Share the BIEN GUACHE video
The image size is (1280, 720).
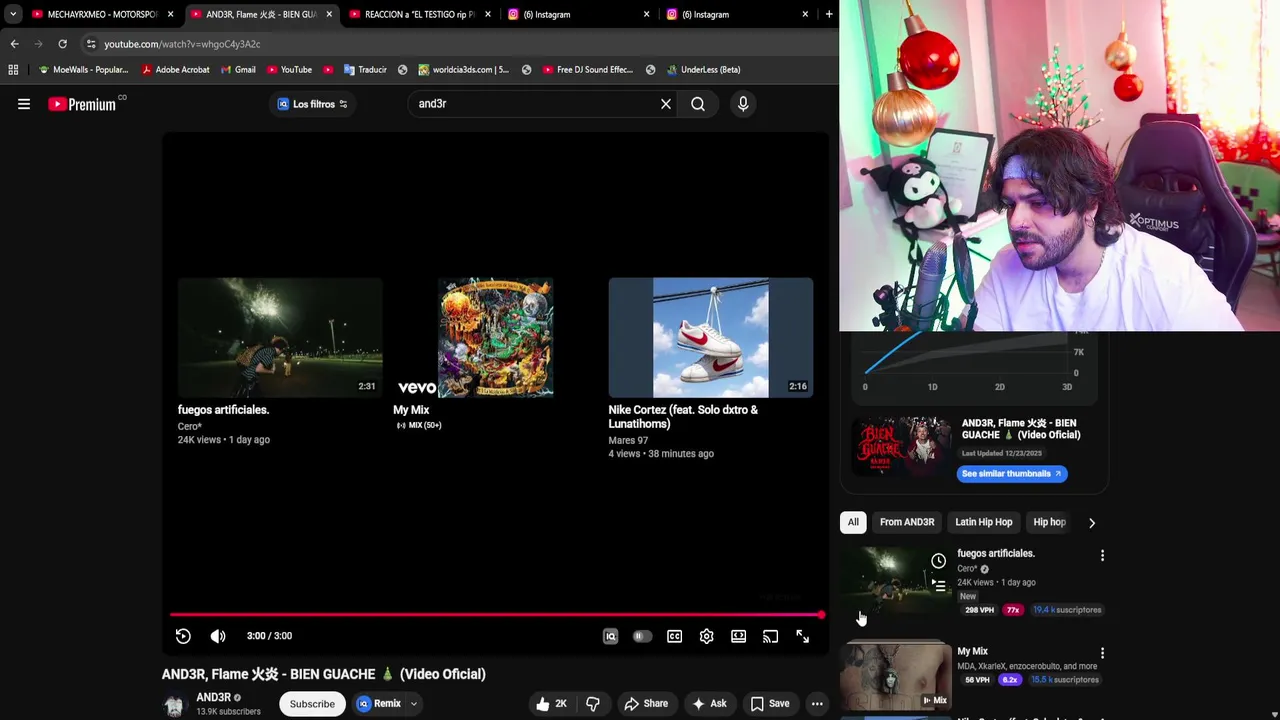pyautogui.click(x=646, y=704)
